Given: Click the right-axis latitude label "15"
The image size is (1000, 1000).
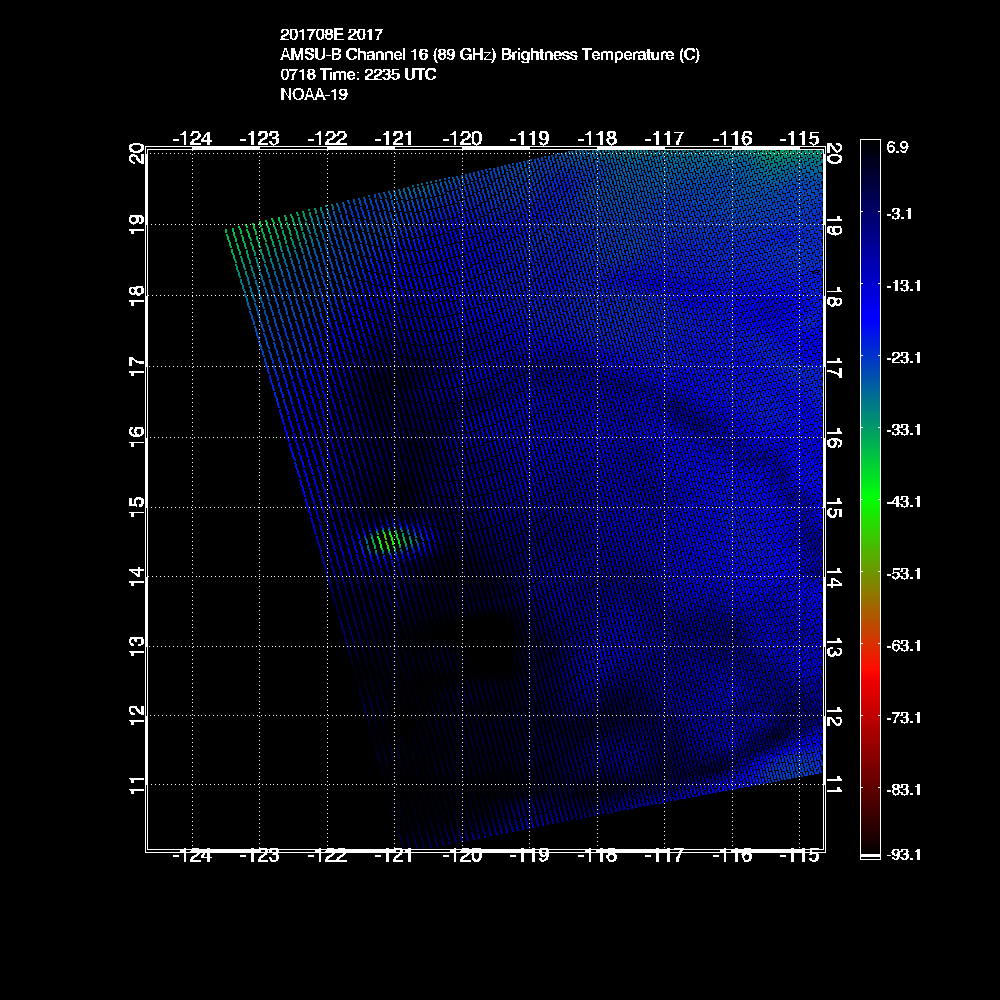Looking at the screenshot, I should point(834,509).
